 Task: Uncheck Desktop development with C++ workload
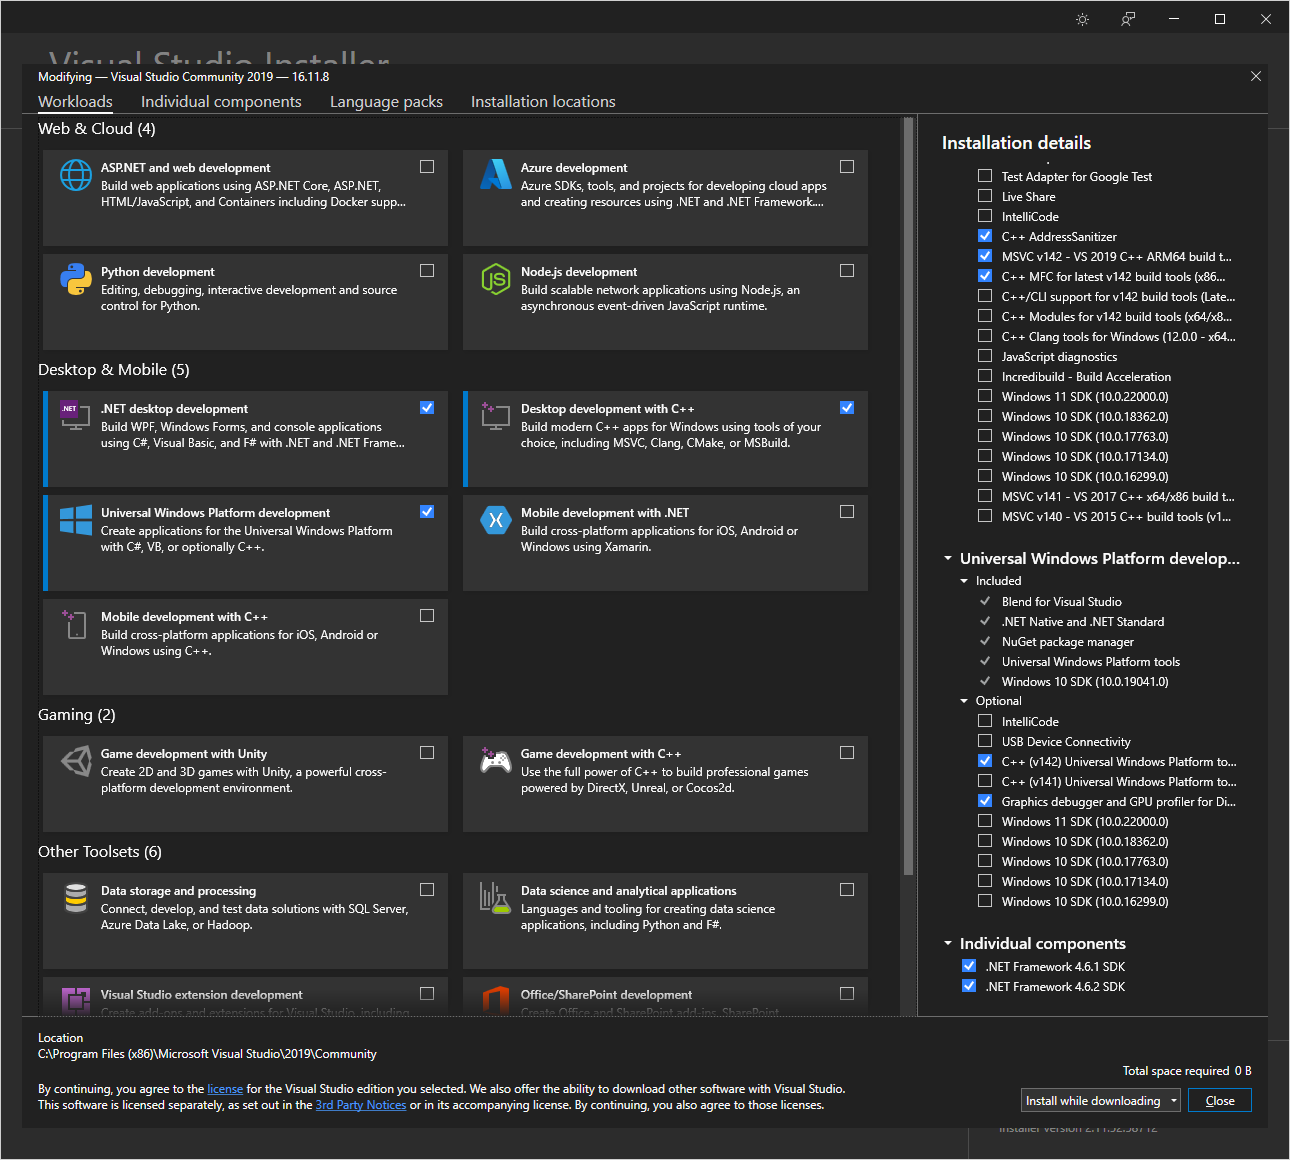[847, 408]
